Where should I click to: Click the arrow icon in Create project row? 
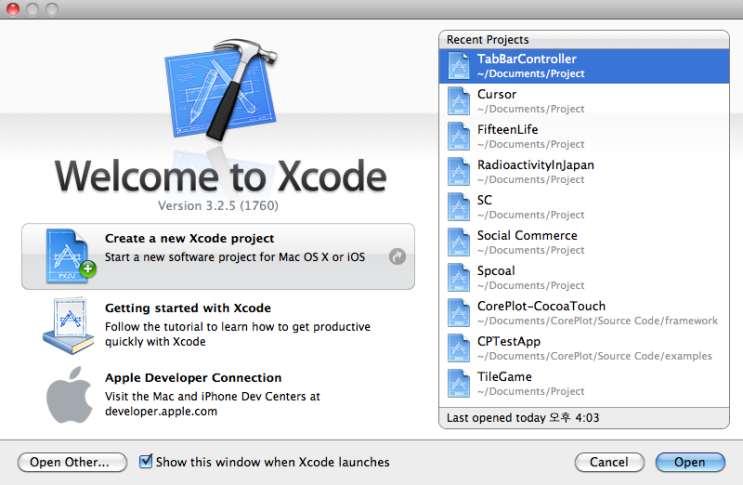tap(397, 256)
